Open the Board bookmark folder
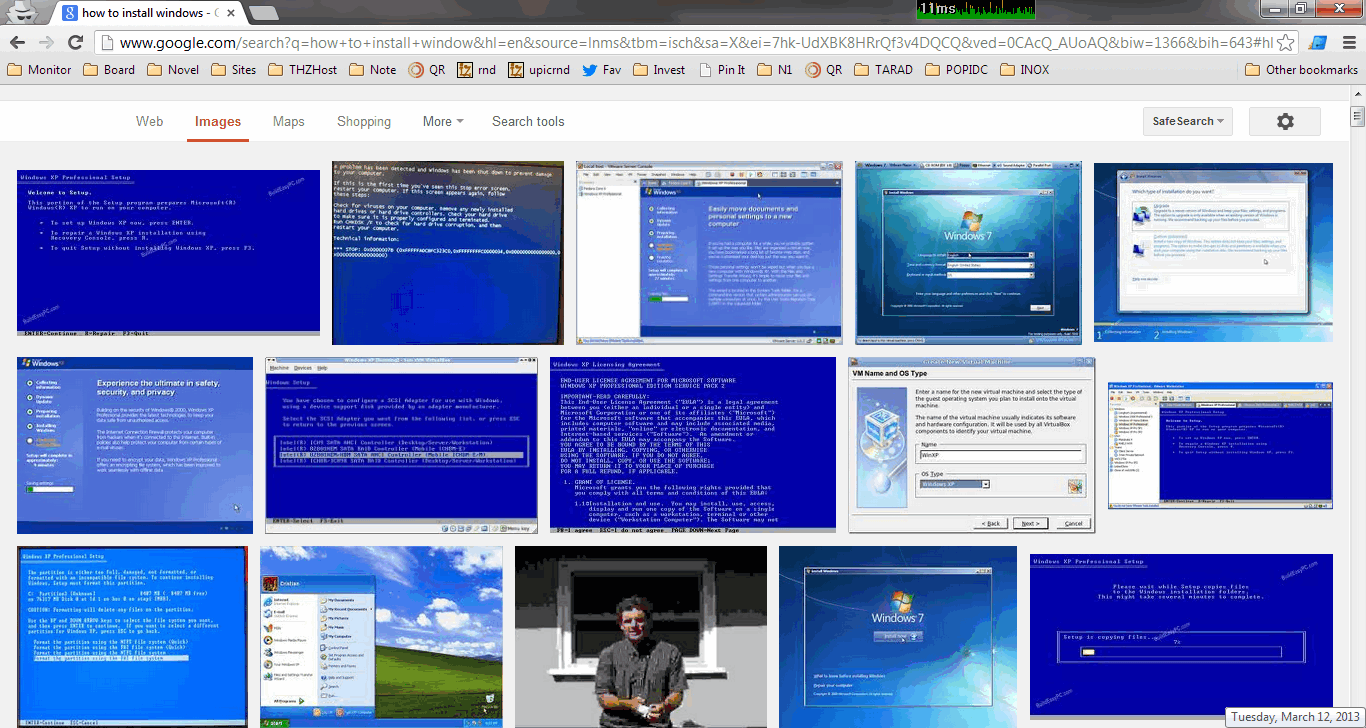This screenshot has height=728, width=1366. pyautogui.click(x=109, y=70)
